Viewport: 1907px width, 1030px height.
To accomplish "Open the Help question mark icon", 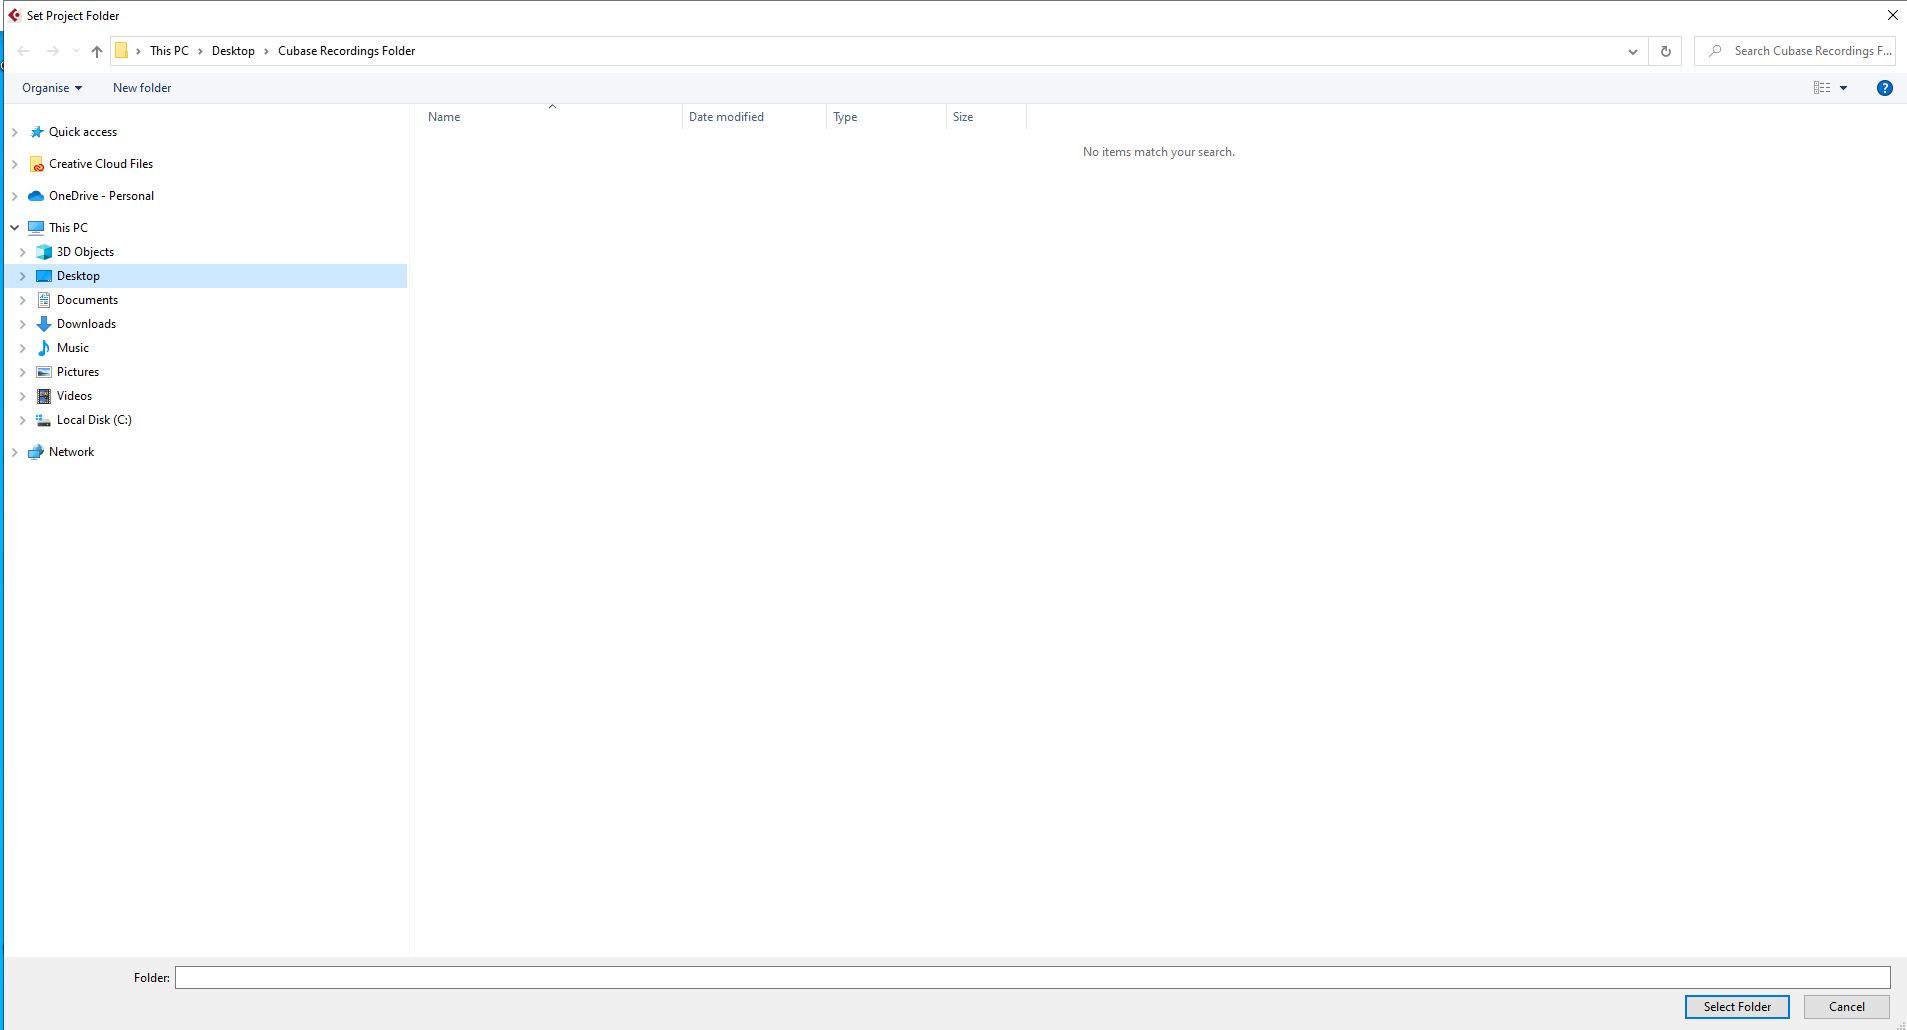I will [x=1884, y=88].
